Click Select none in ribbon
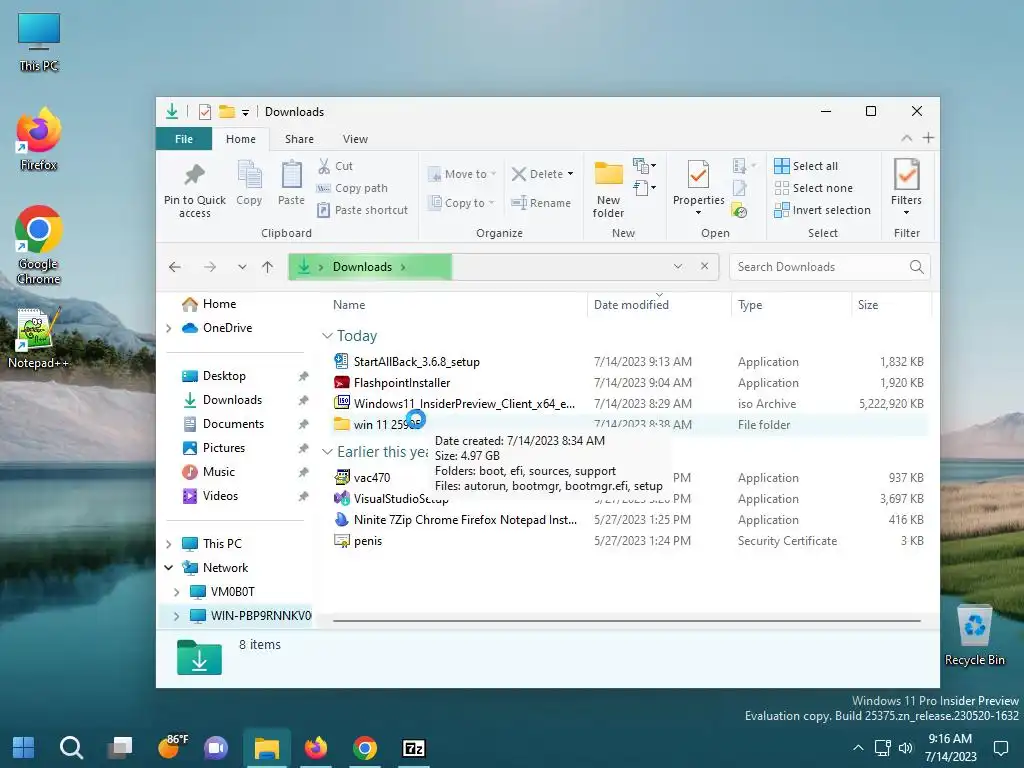Image resolution: width=1024 pixels, height=768 pixels. [813, 188]
